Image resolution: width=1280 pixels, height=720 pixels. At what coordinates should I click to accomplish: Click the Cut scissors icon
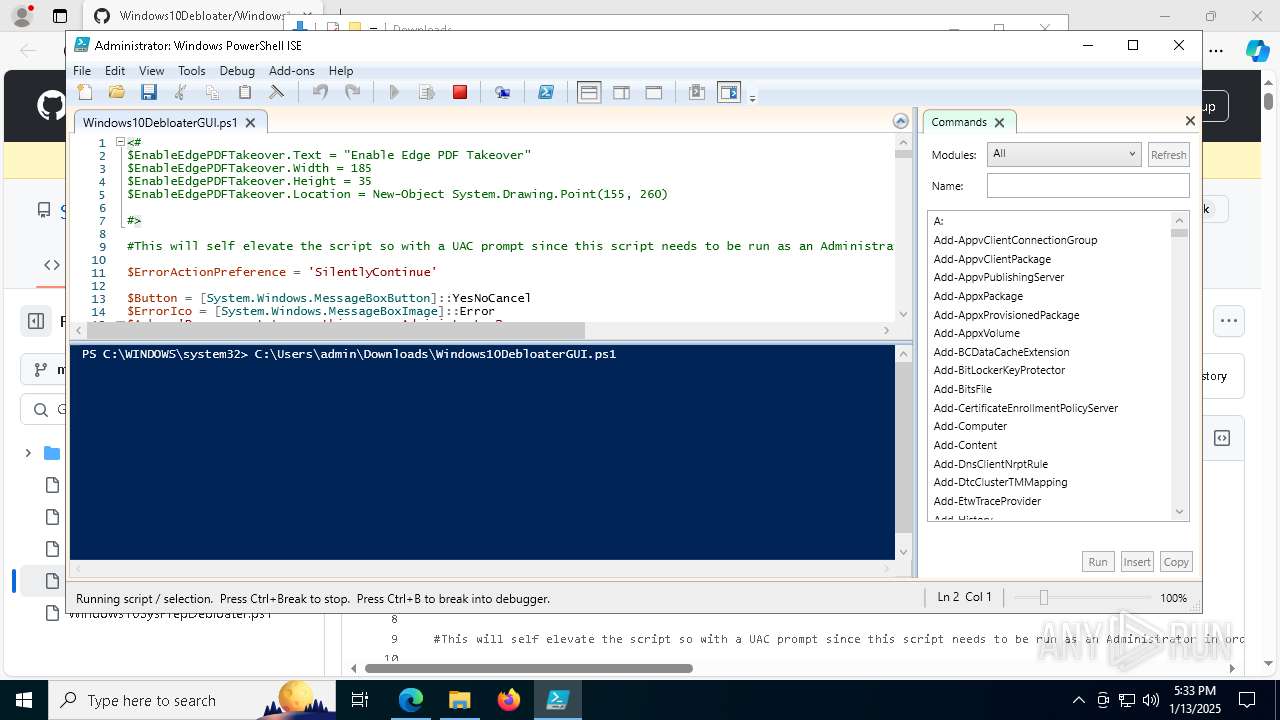pos(181,92)
